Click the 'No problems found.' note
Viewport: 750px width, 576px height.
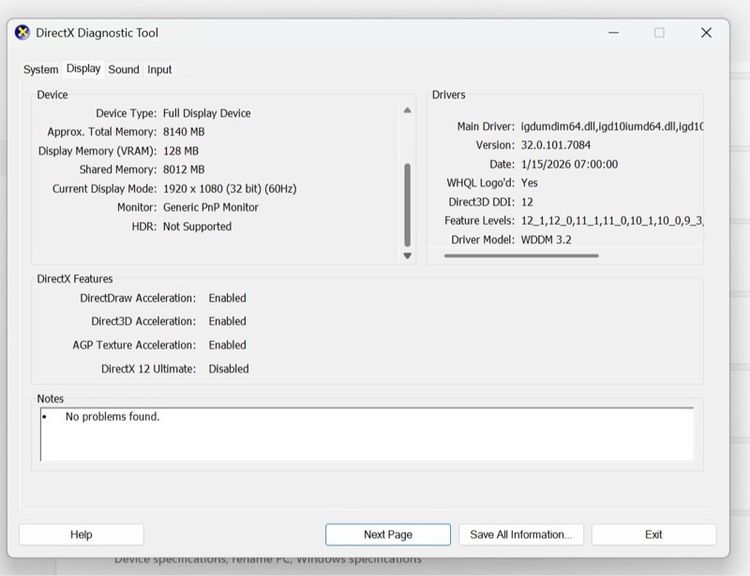[112, 417]
